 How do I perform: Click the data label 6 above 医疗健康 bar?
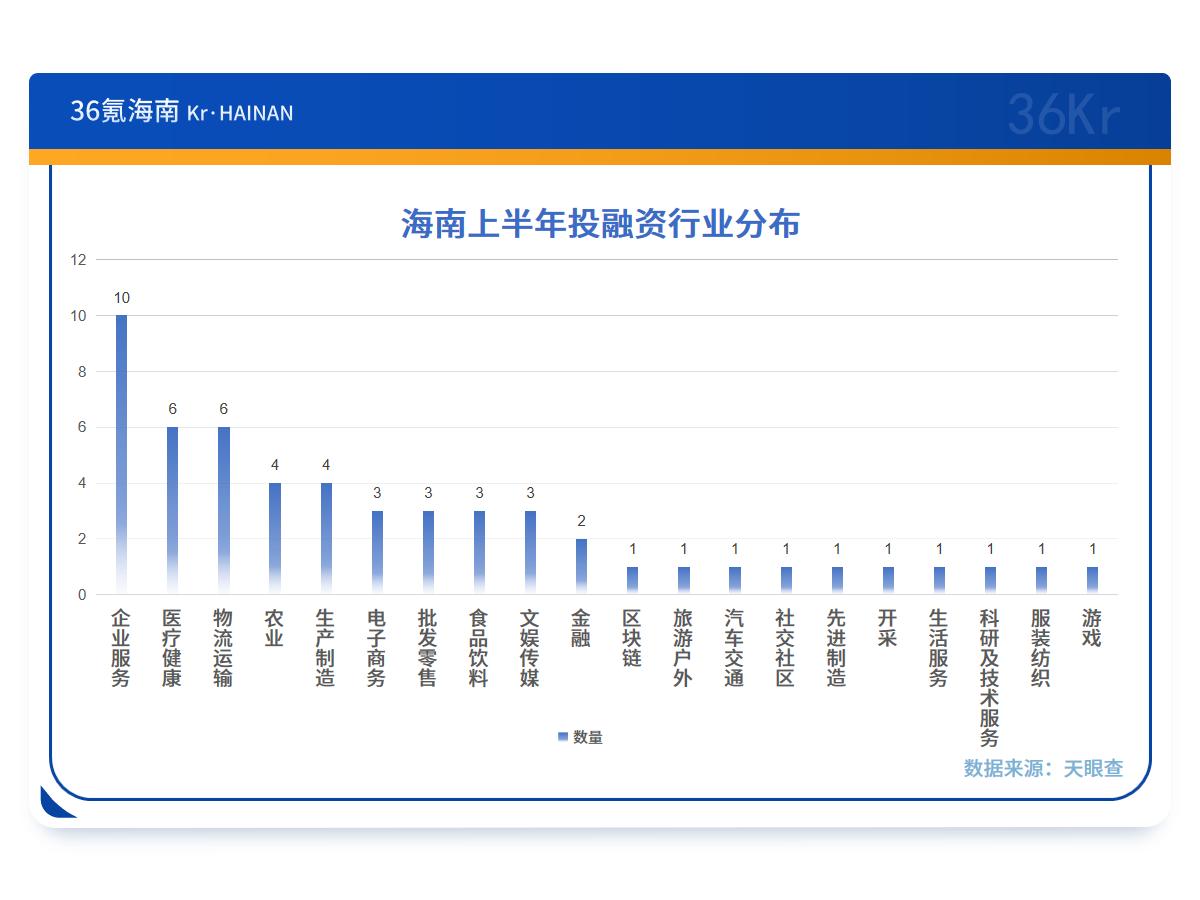(172, 409)
